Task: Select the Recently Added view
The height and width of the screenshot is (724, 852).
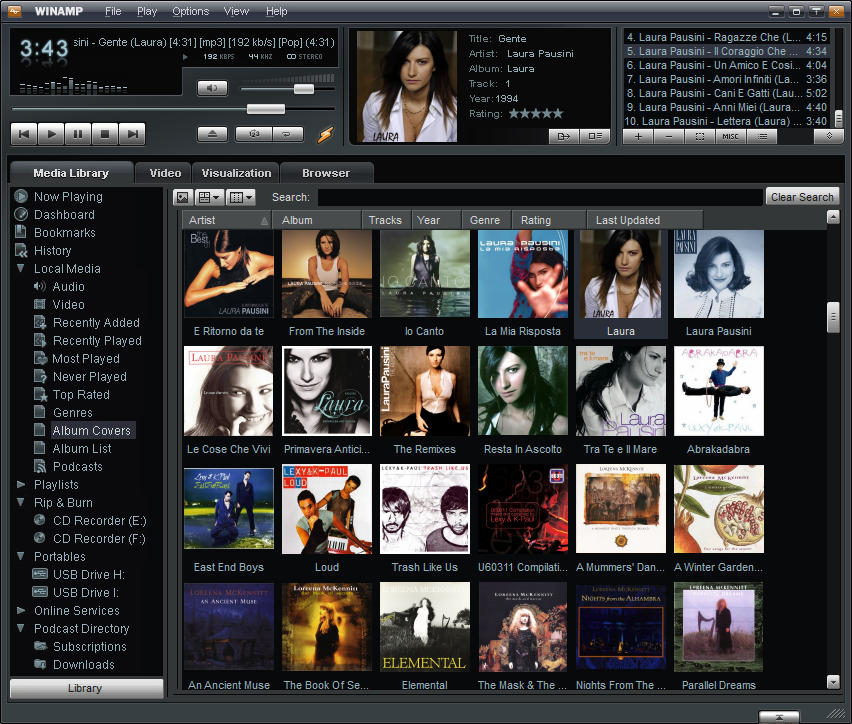Action: pyautogui.click(x=96, y=322)
